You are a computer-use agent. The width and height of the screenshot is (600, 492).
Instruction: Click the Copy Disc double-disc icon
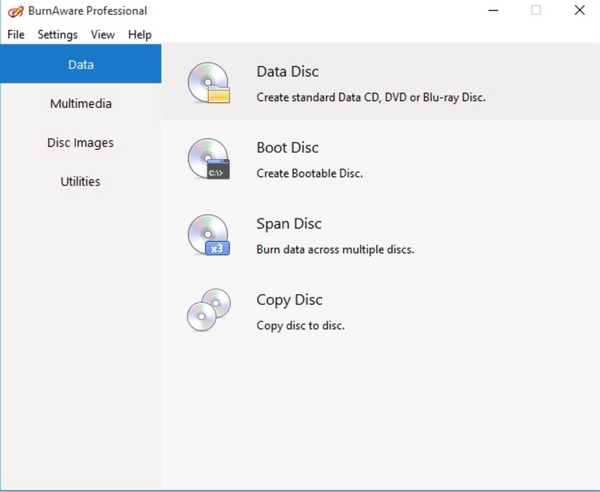209,310
